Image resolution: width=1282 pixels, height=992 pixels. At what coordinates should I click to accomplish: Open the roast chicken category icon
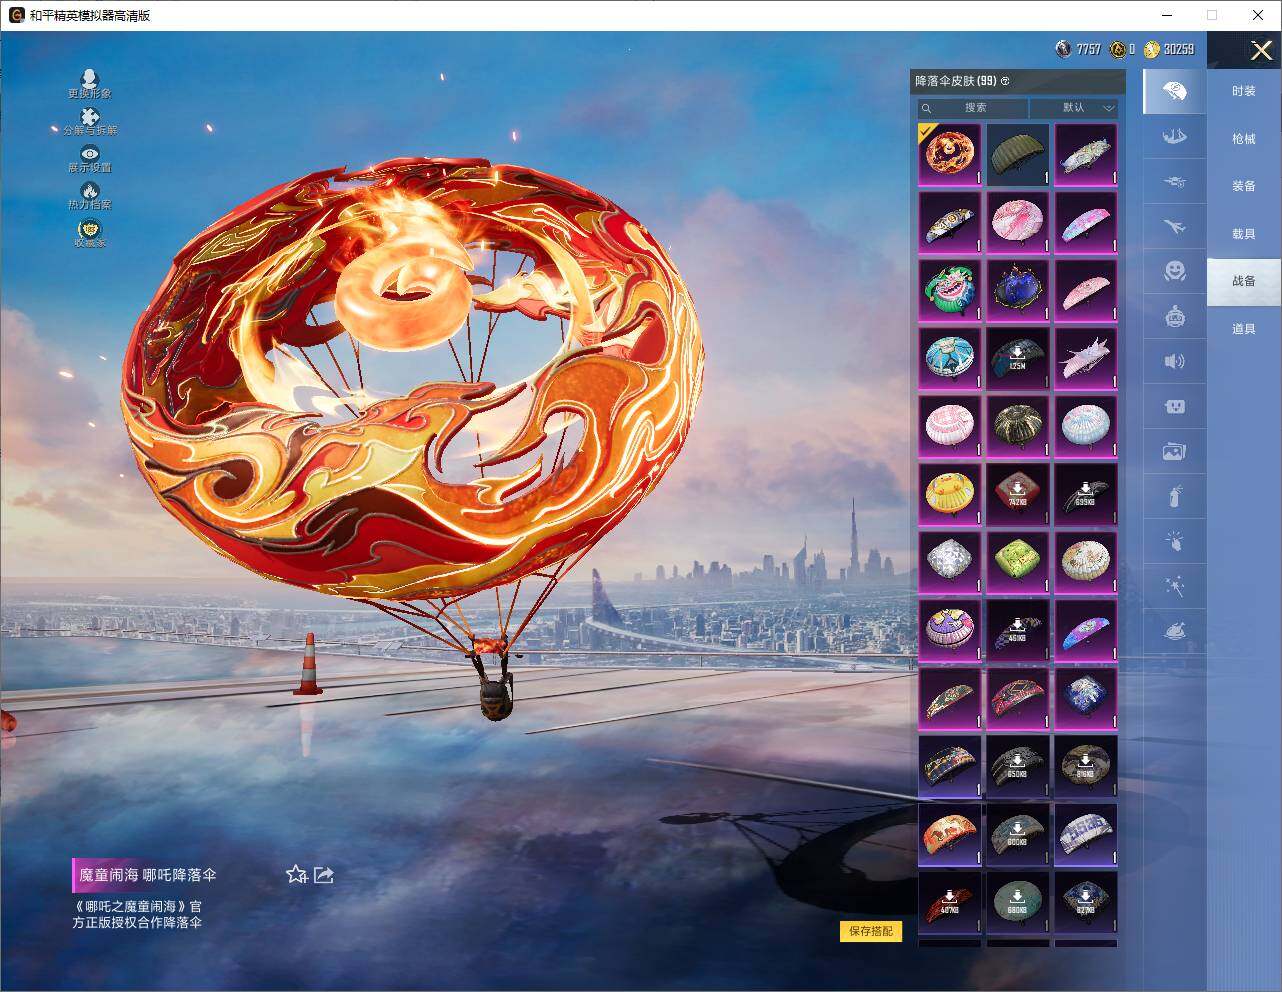pyautogui.click(x=1175, y=631)
